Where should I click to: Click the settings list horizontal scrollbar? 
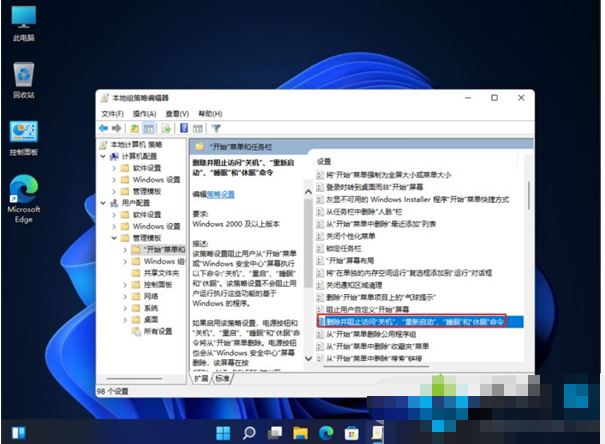tap(376, 366)
